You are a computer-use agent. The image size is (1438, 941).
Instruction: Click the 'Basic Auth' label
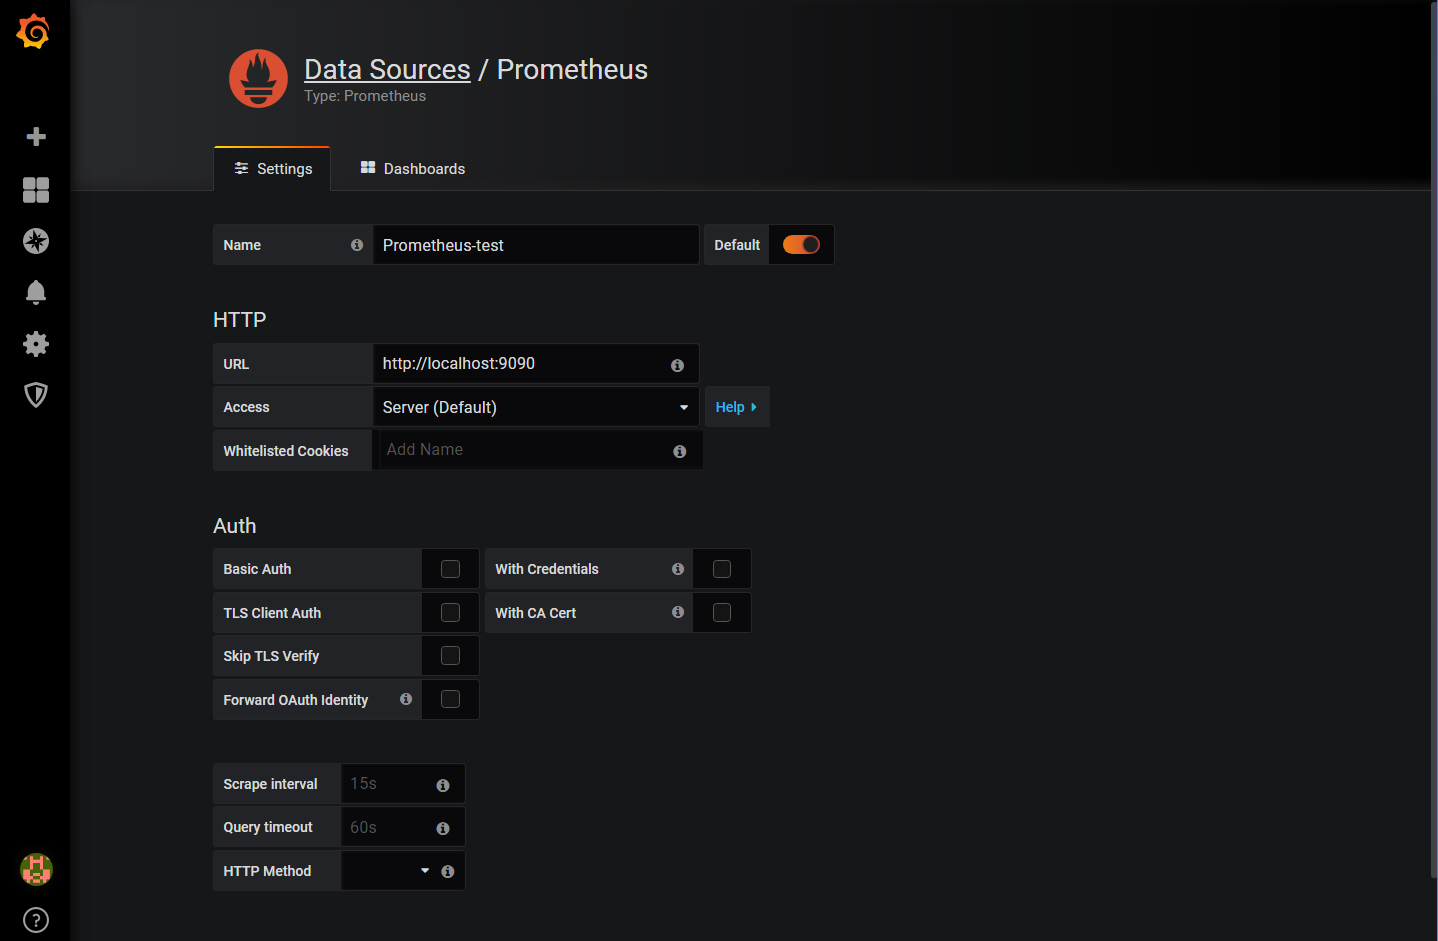257,569
